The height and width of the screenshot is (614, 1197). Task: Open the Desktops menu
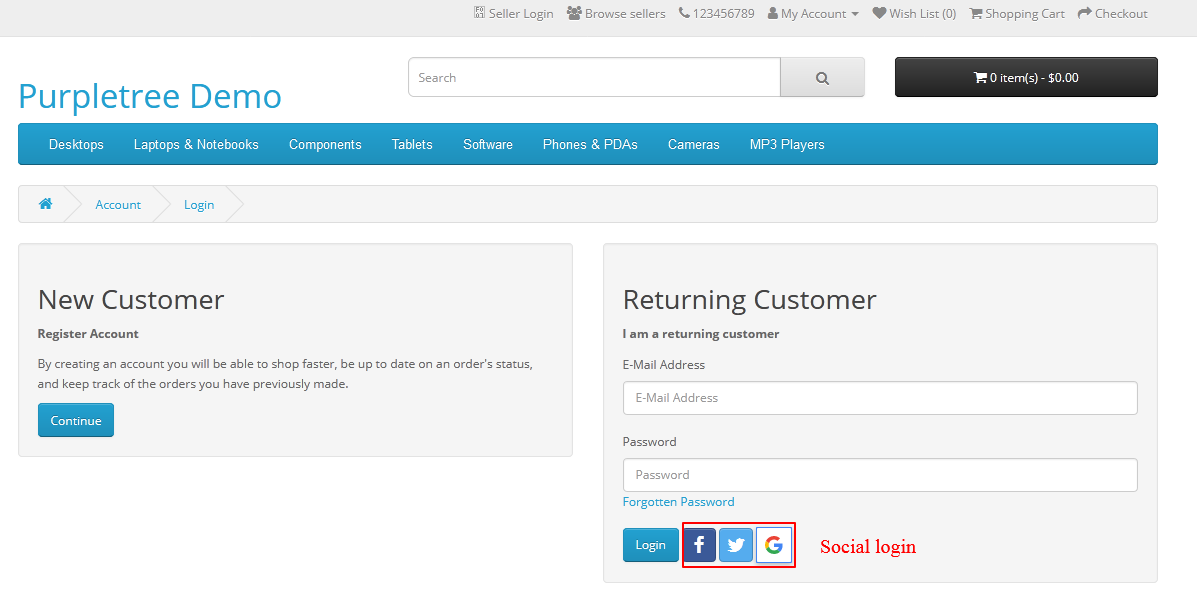76,144
